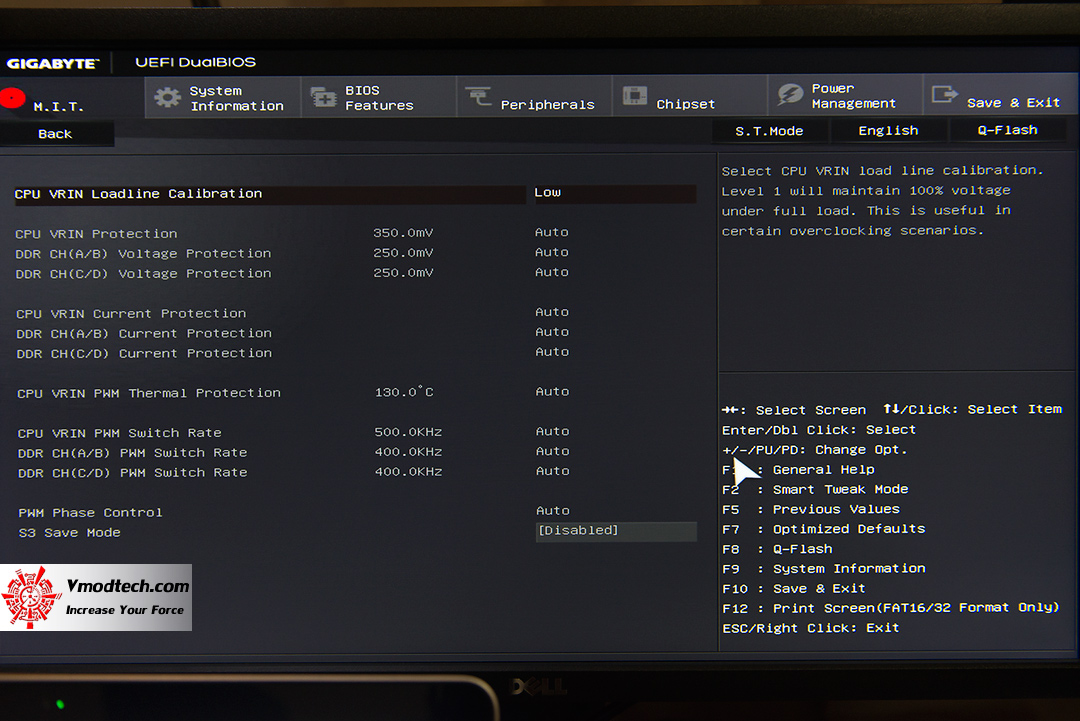Viewport: 1080px width, 721px height.
Task: Click the 350.0mV CPU VRIN value
Action: click(x=404, y=233)
